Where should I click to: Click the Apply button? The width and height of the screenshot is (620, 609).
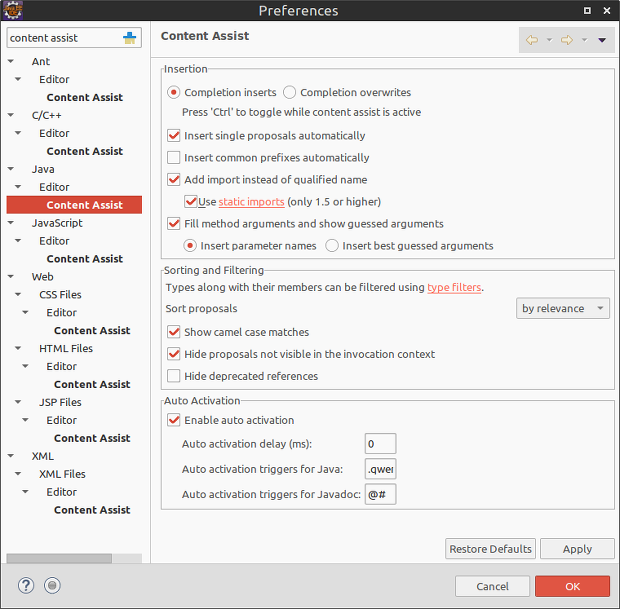(577, 549)
